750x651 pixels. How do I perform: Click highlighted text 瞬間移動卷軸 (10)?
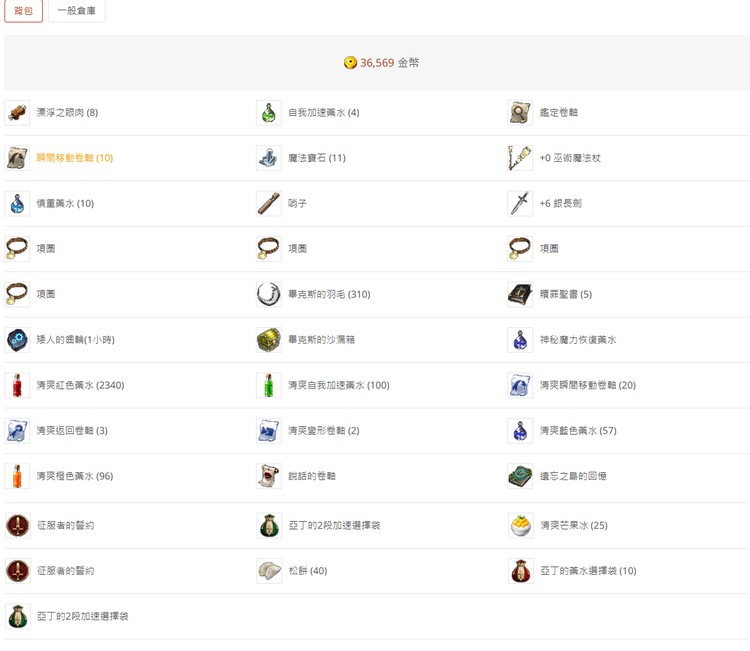(x=75, y=158)
